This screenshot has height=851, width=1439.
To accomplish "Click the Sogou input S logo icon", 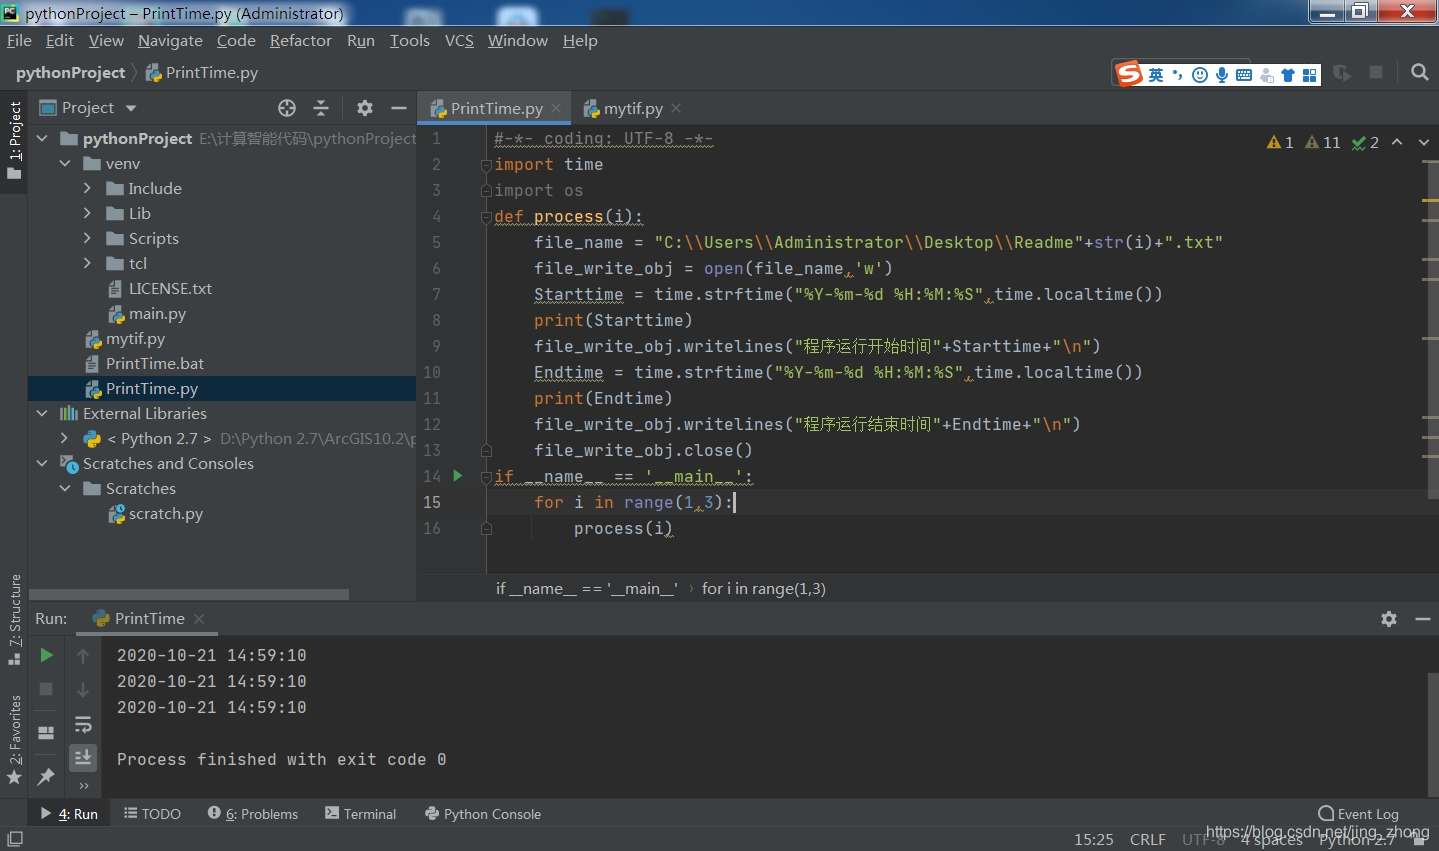I will point(1130,74).
